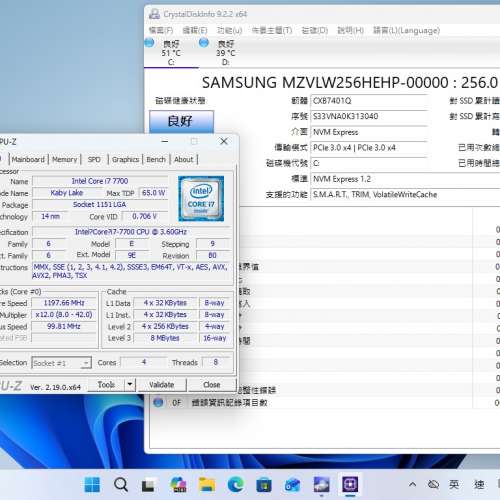Viewport: 500px width, 500px height.
Task: Open the Bench tab in CPU-Z
Action: [156, 159]
